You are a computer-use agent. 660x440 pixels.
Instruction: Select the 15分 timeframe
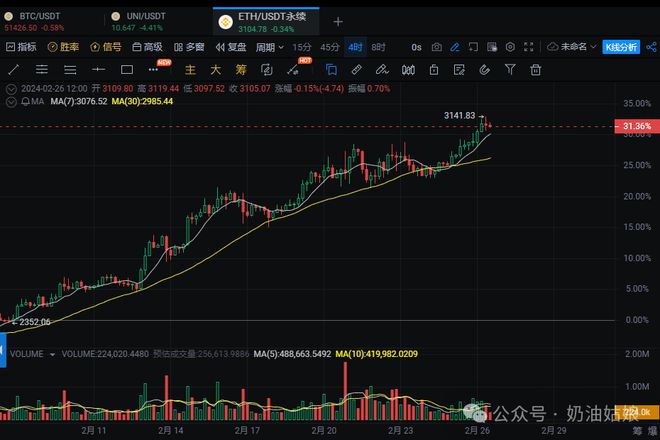(x=301, y=47)
